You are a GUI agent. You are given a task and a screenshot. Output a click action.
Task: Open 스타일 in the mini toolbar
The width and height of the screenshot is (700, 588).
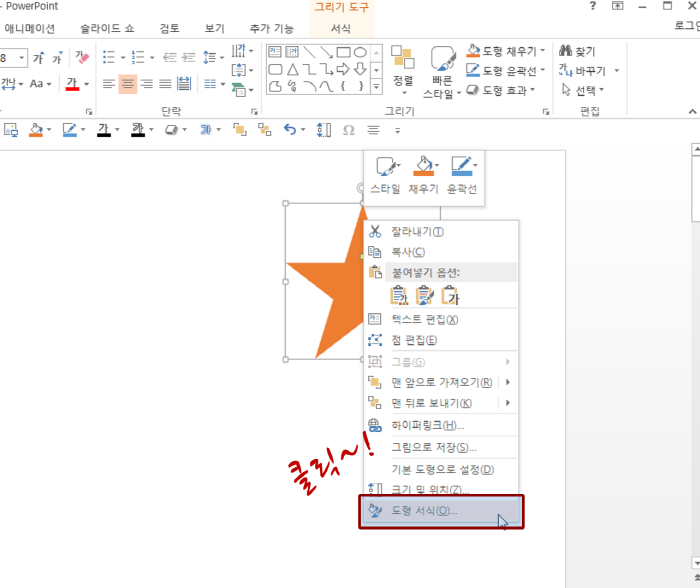click(x=385, y=175)
